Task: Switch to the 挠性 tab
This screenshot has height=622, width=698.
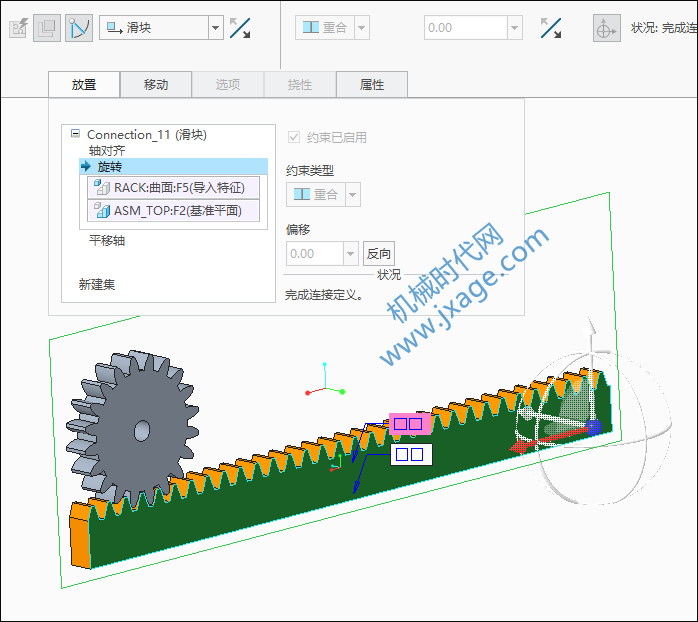Action: pyautogui.click(x=300, y=85)
